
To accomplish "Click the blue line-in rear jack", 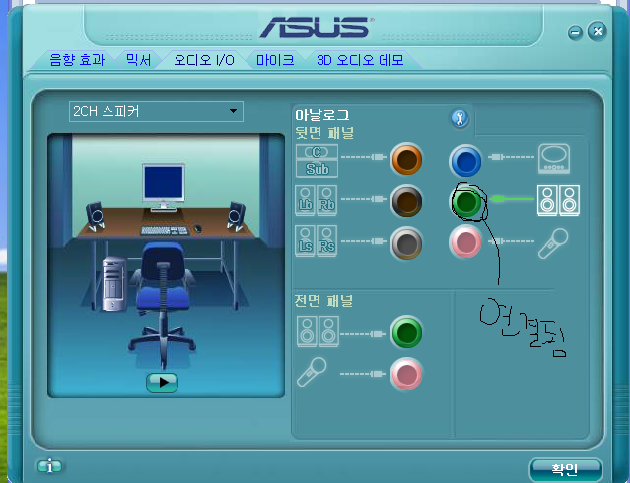I will (465, 161).
